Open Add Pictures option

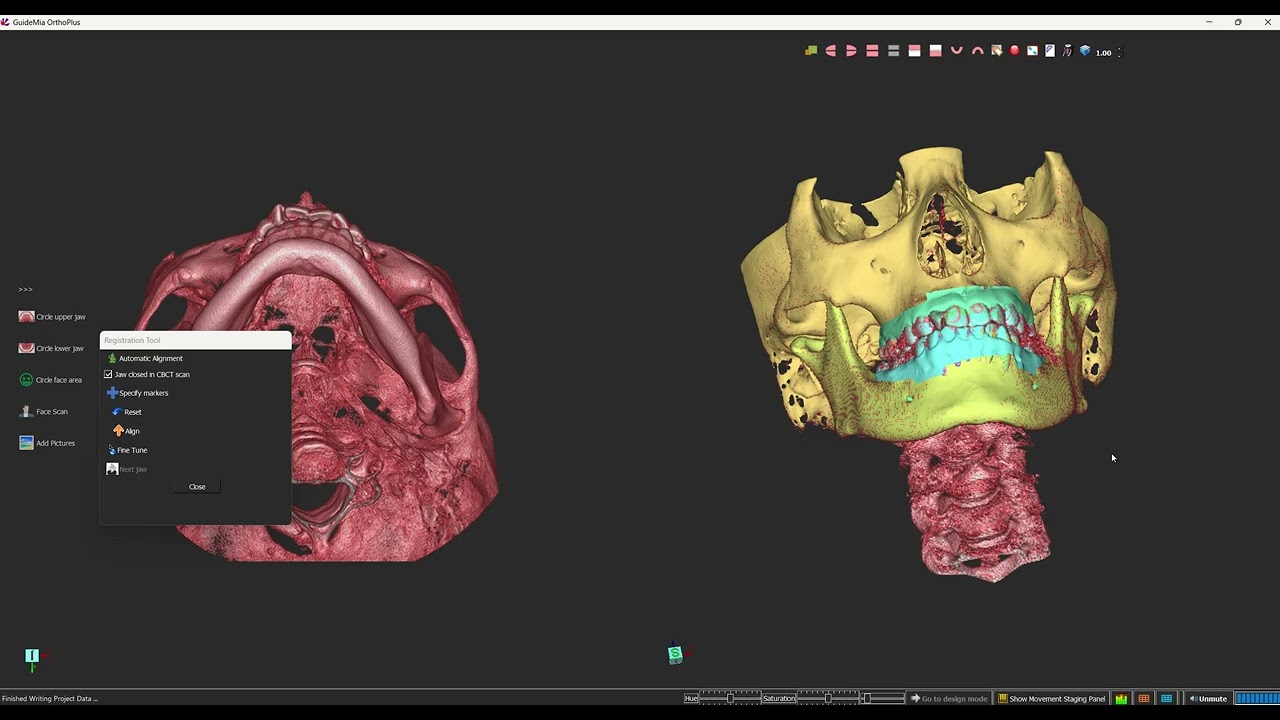click(x=47, y=443)
